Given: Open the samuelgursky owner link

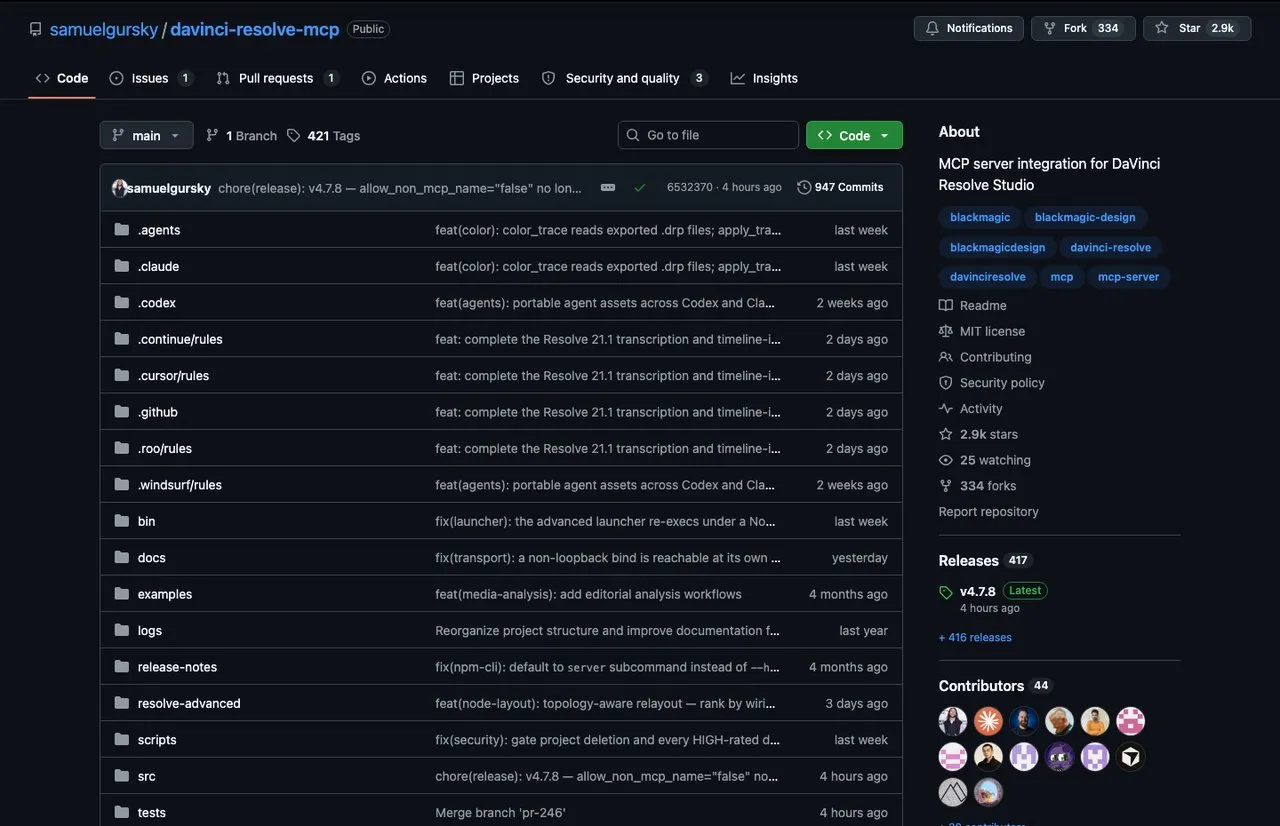Looking at the screenshot, I should tap(104, 29).
